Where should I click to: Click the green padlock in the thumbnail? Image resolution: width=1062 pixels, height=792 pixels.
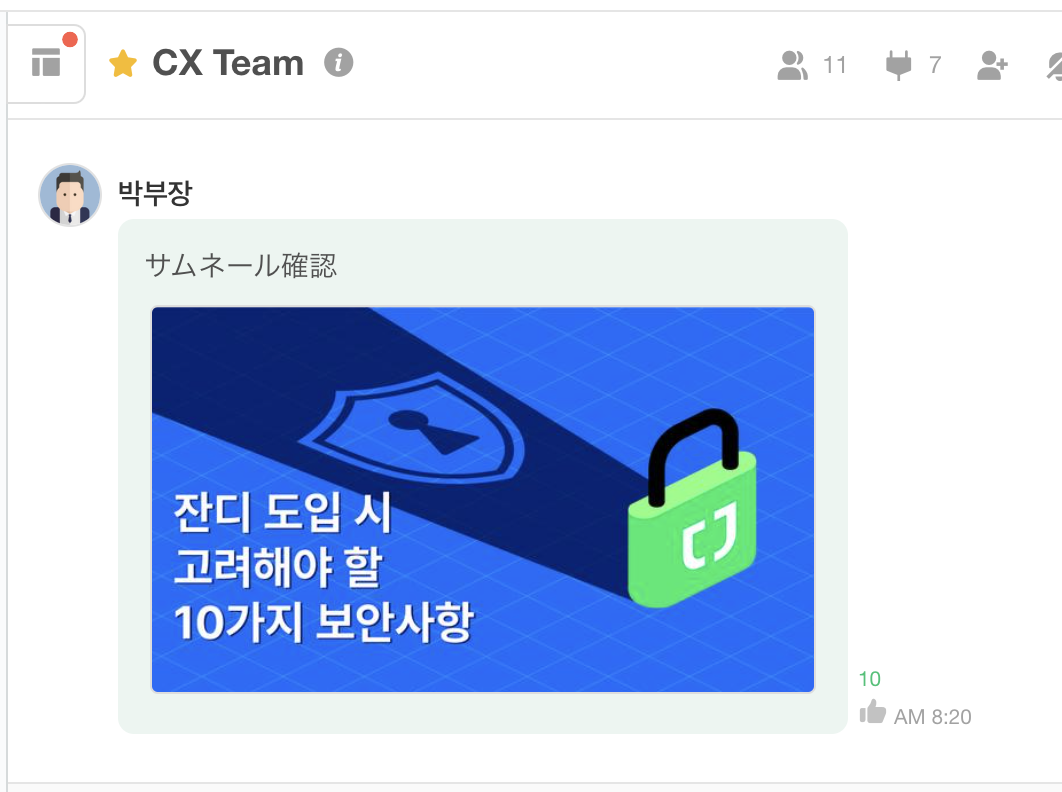[x=692, y=508]
